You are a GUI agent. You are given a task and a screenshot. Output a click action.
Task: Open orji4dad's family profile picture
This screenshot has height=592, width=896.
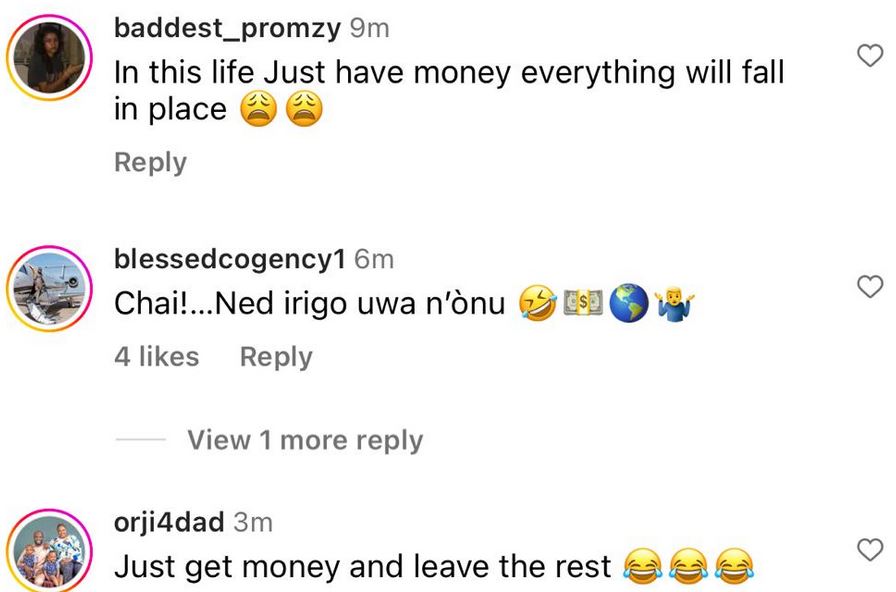point(49,551)
